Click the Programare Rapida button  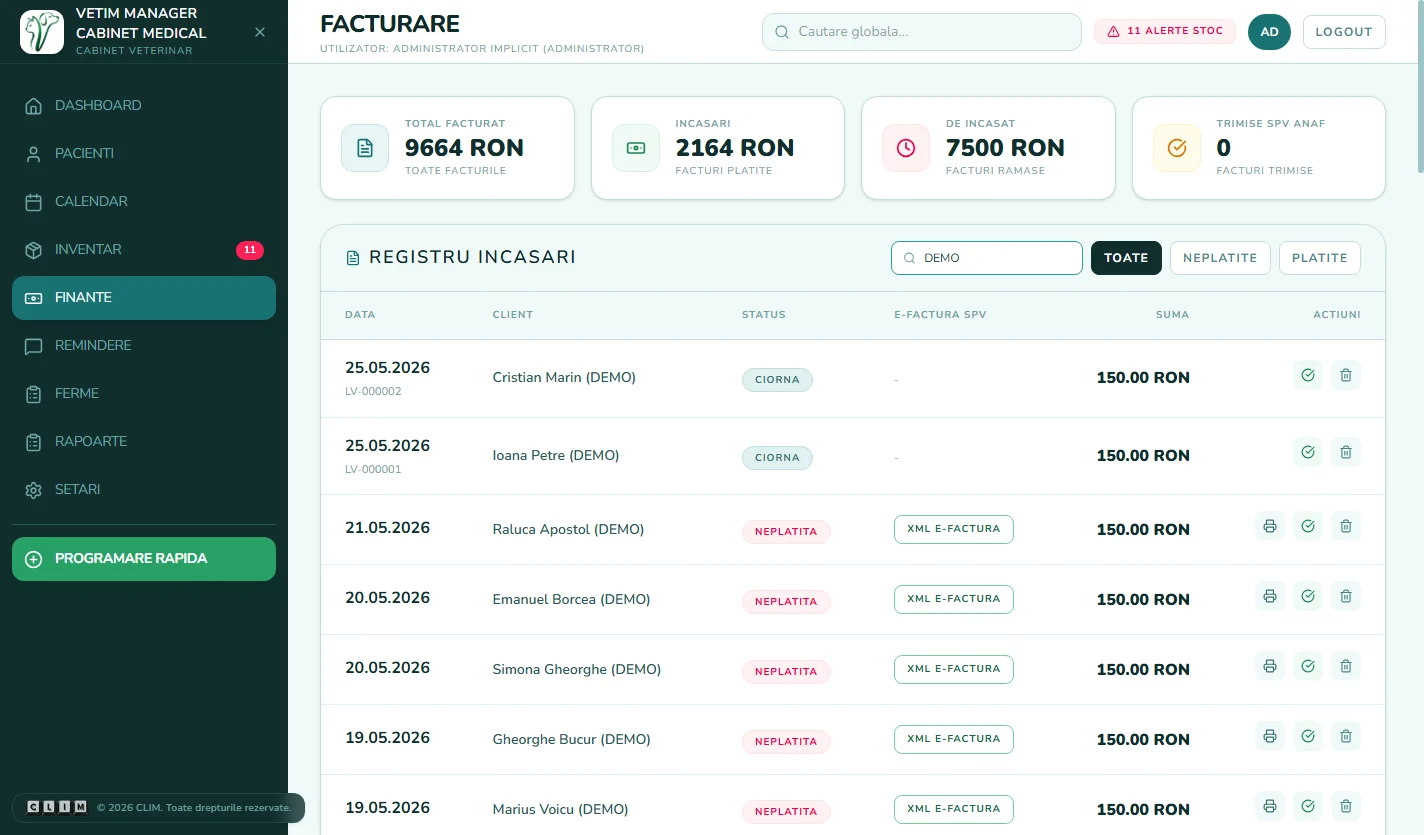[x=144, y=559]
